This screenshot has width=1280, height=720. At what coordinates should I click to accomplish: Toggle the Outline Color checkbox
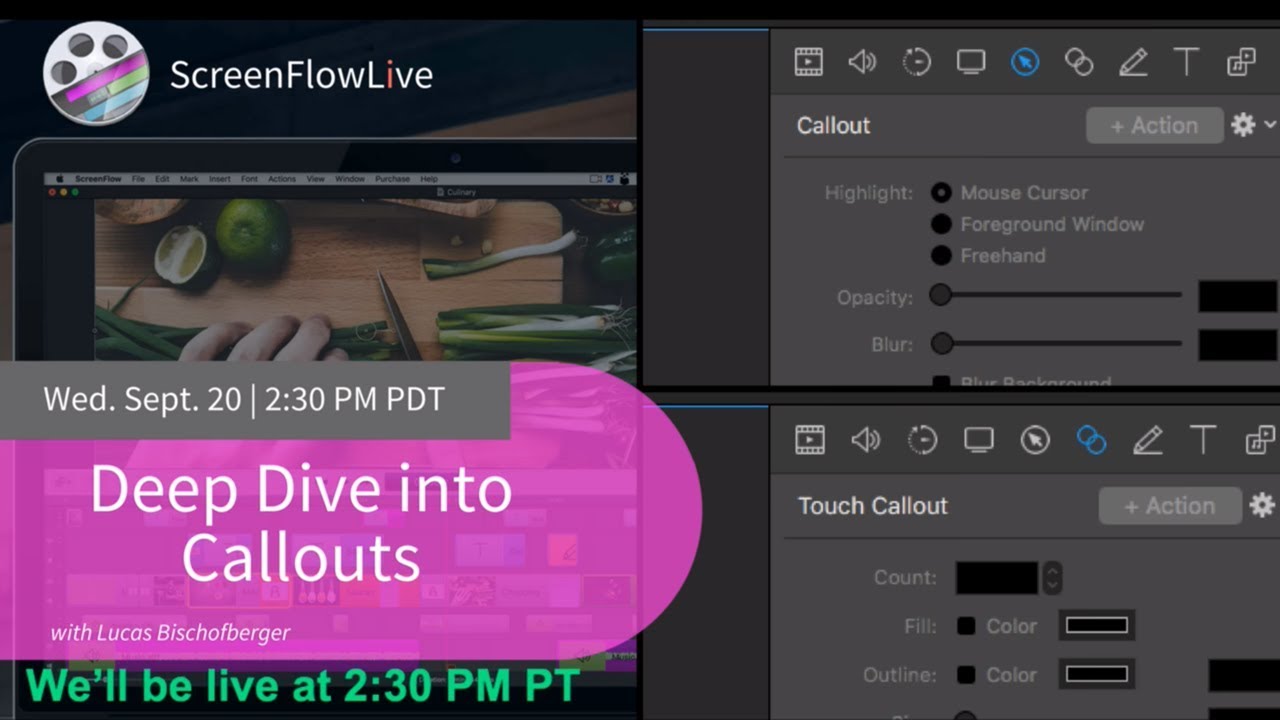(966, 675)
